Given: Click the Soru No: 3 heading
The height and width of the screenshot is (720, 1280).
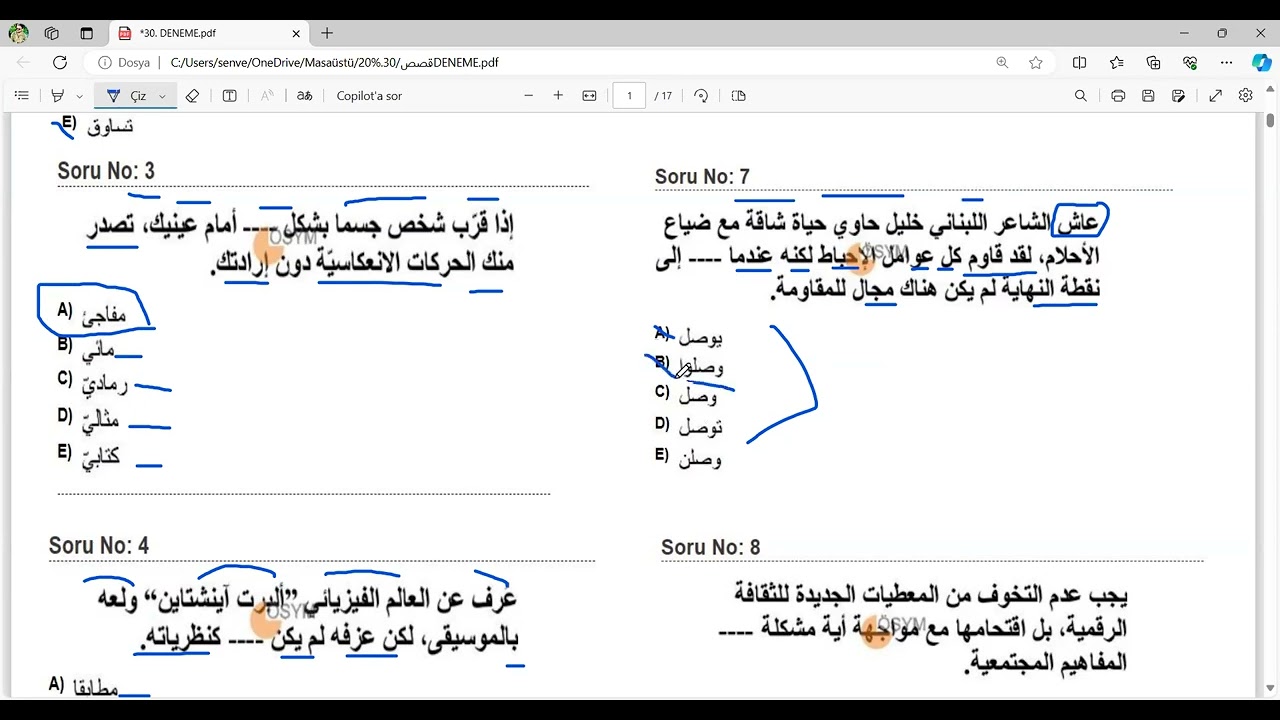Looking at the screenshot, I should click(x=106, y=171).
